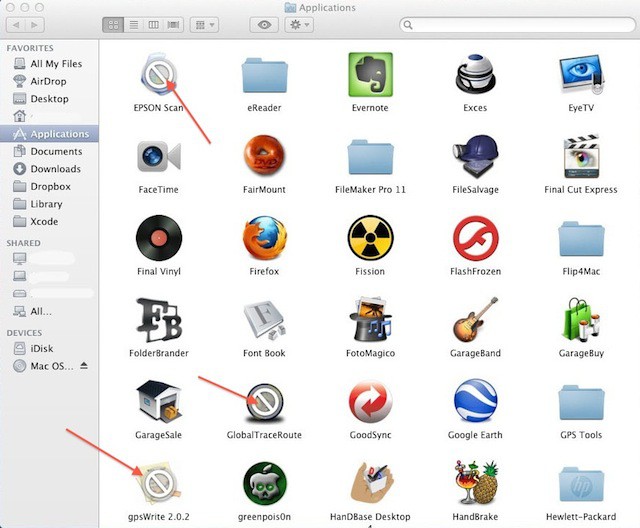
Task: Switch to icon view mode
Action: pos(112,24)
